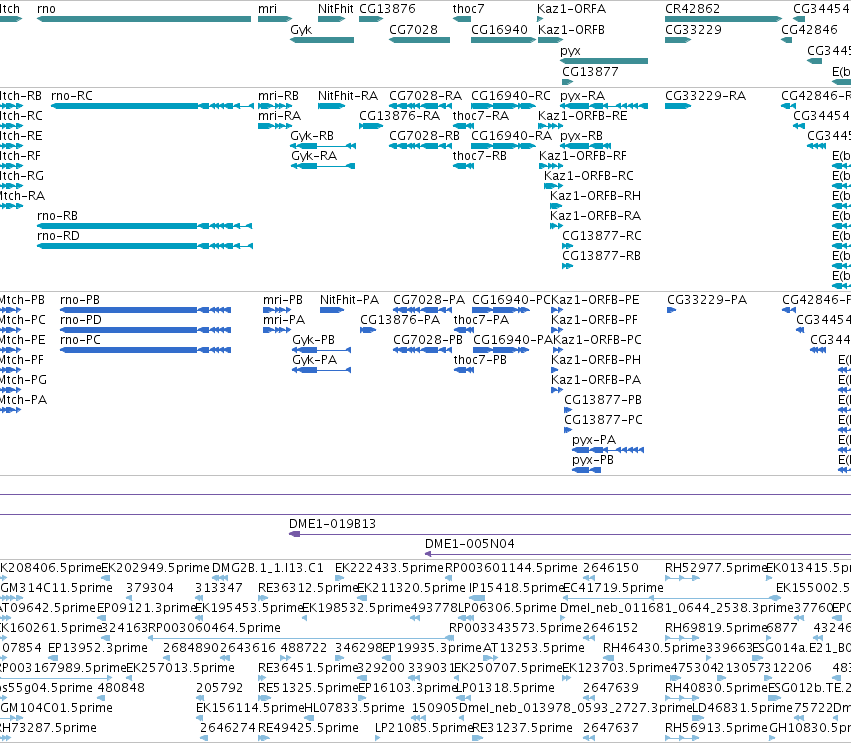851x743 pixels.
Task: Open the RH56913.5prime EST label
Action: pyautogui.click(x=716, y=728)
